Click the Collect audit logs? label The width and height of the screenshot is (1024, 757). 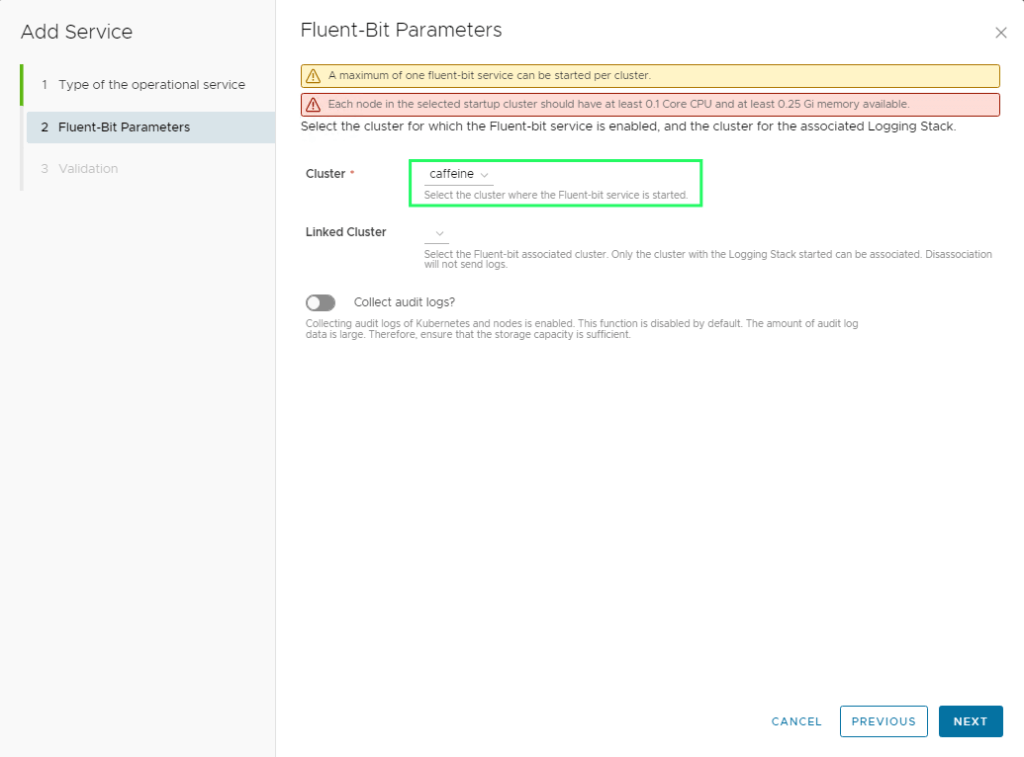[x=404, y=302]
